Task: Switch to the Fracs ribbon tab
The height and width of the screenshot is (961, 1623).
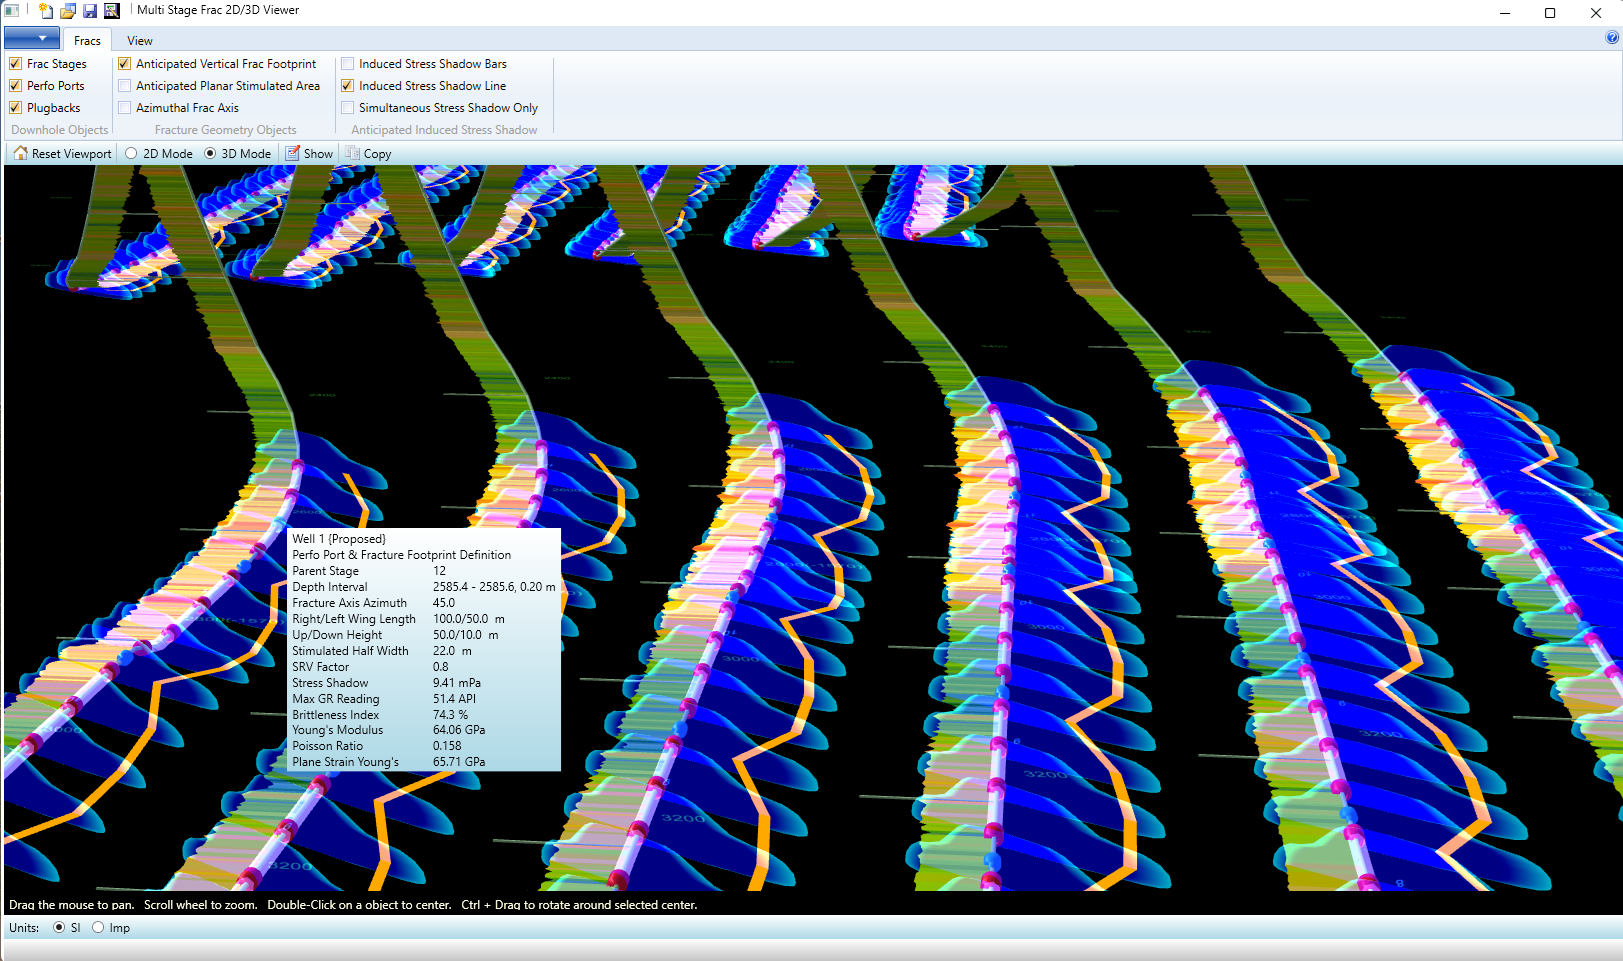Action: point(87,41)
